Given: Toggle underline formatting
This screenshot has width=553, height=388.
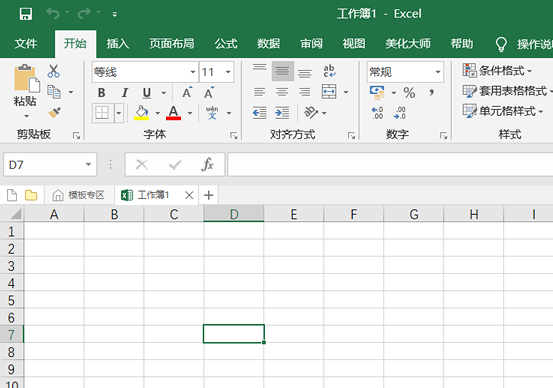Looking at the screenshot, I should [x=147, y=93].
